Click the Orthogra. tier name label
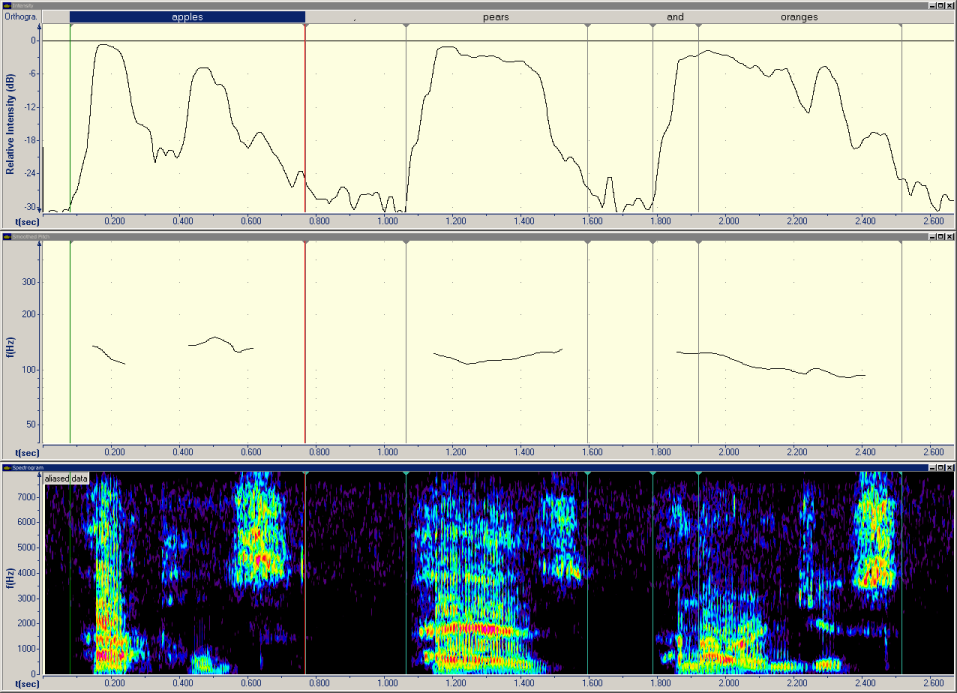The width and height of the screenshot is (957, 693). click(x=21, y=17)
